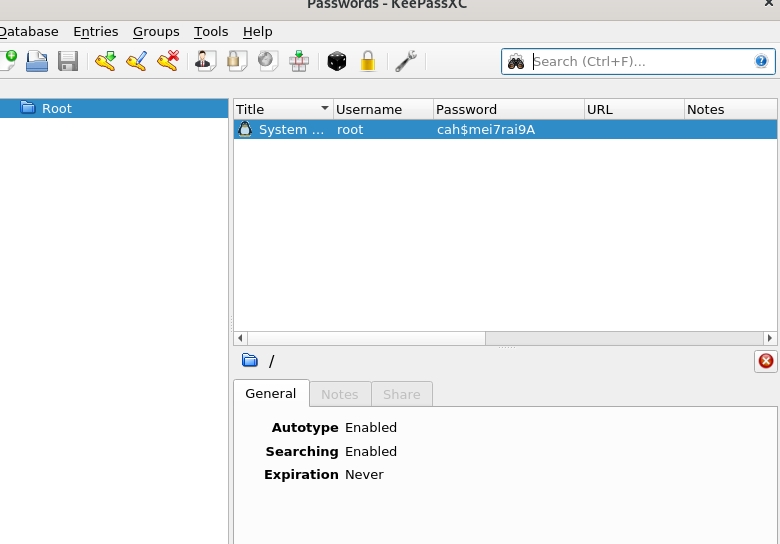Edit the entry using key-and-pencil icon
This screenshot has height=544, width=780.
coord(136,61)
